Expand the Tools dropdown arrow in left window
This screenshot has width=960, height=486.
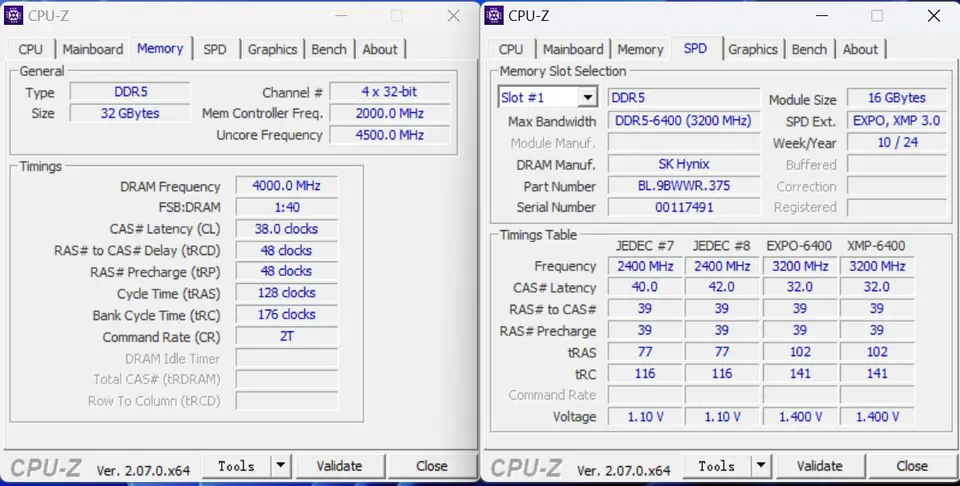click(x=280, y=466)
